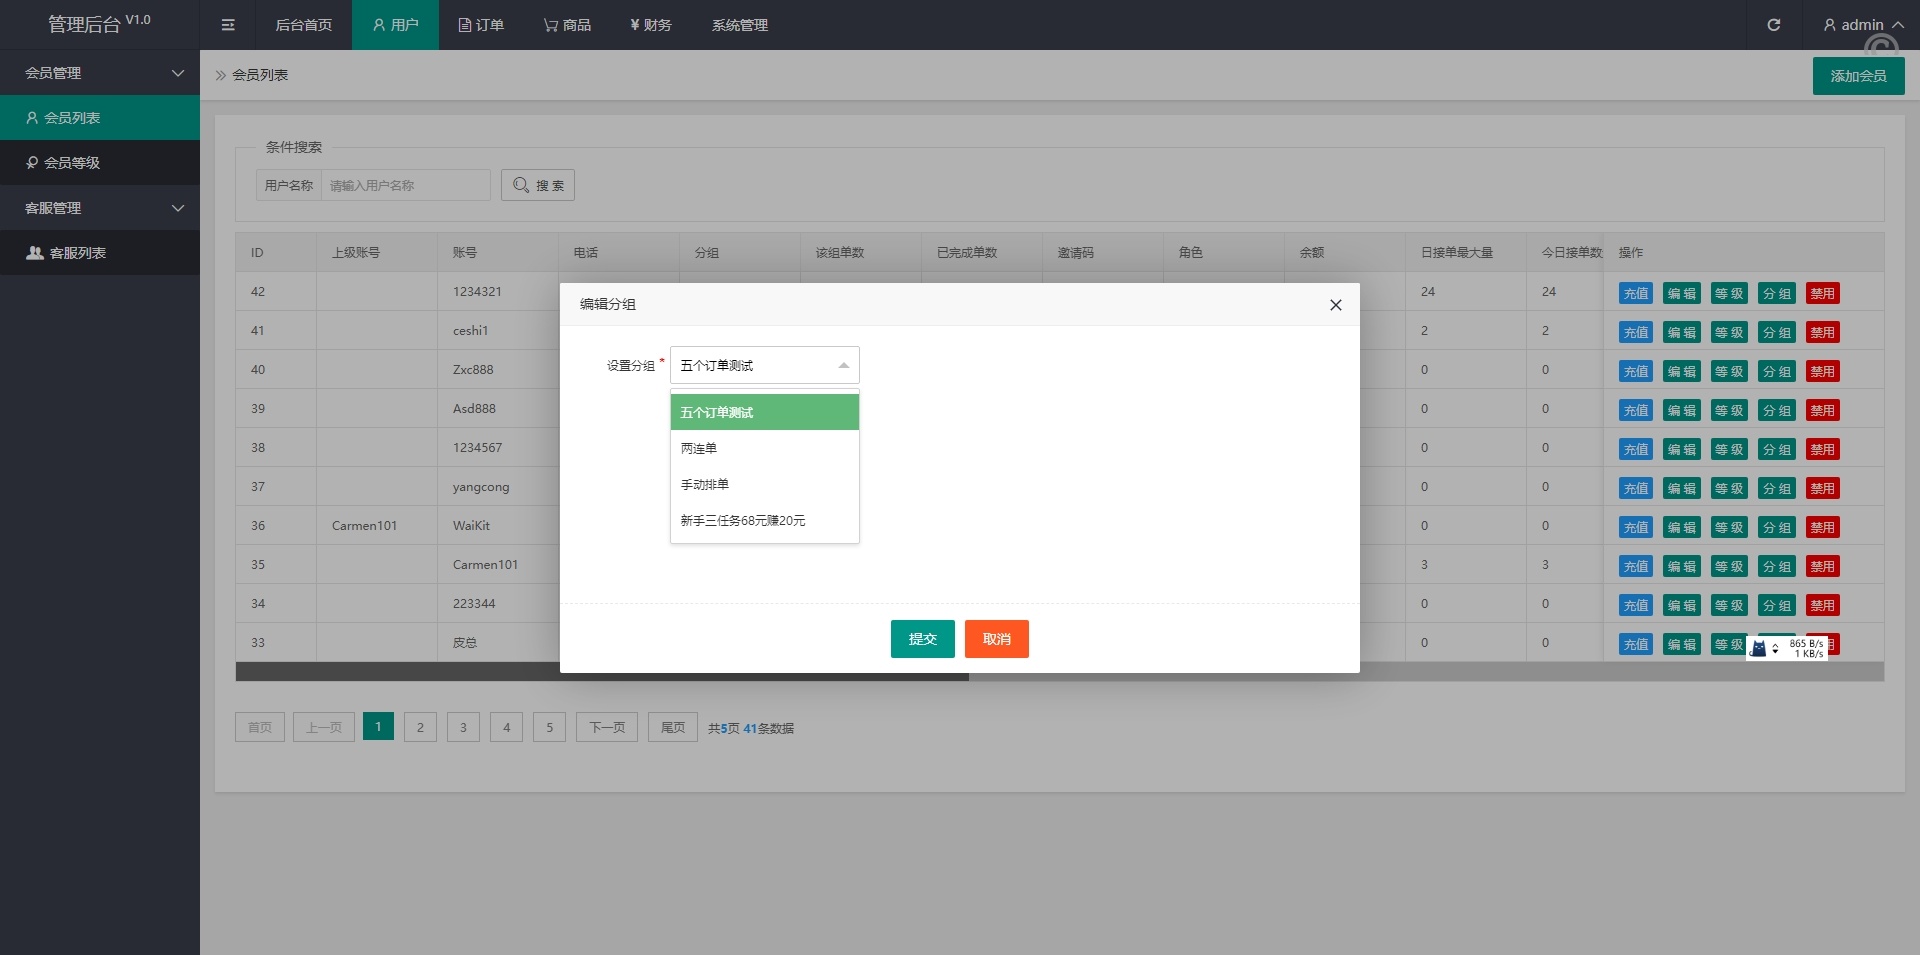Image resolution: width=1920 pixels, height=955 pixels.
Task: Click the 添加会员 button
Action: [1858, 76]
